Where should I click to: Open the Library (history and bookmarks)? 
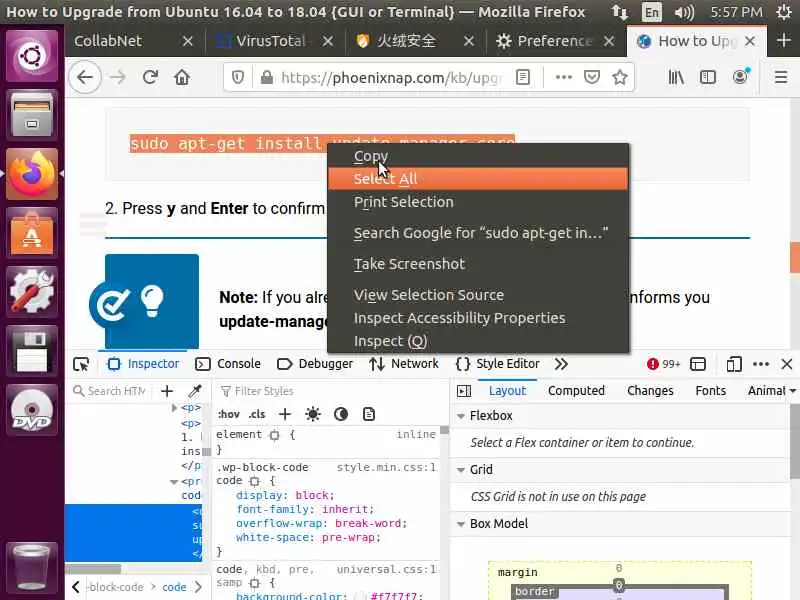click(676, 78)
